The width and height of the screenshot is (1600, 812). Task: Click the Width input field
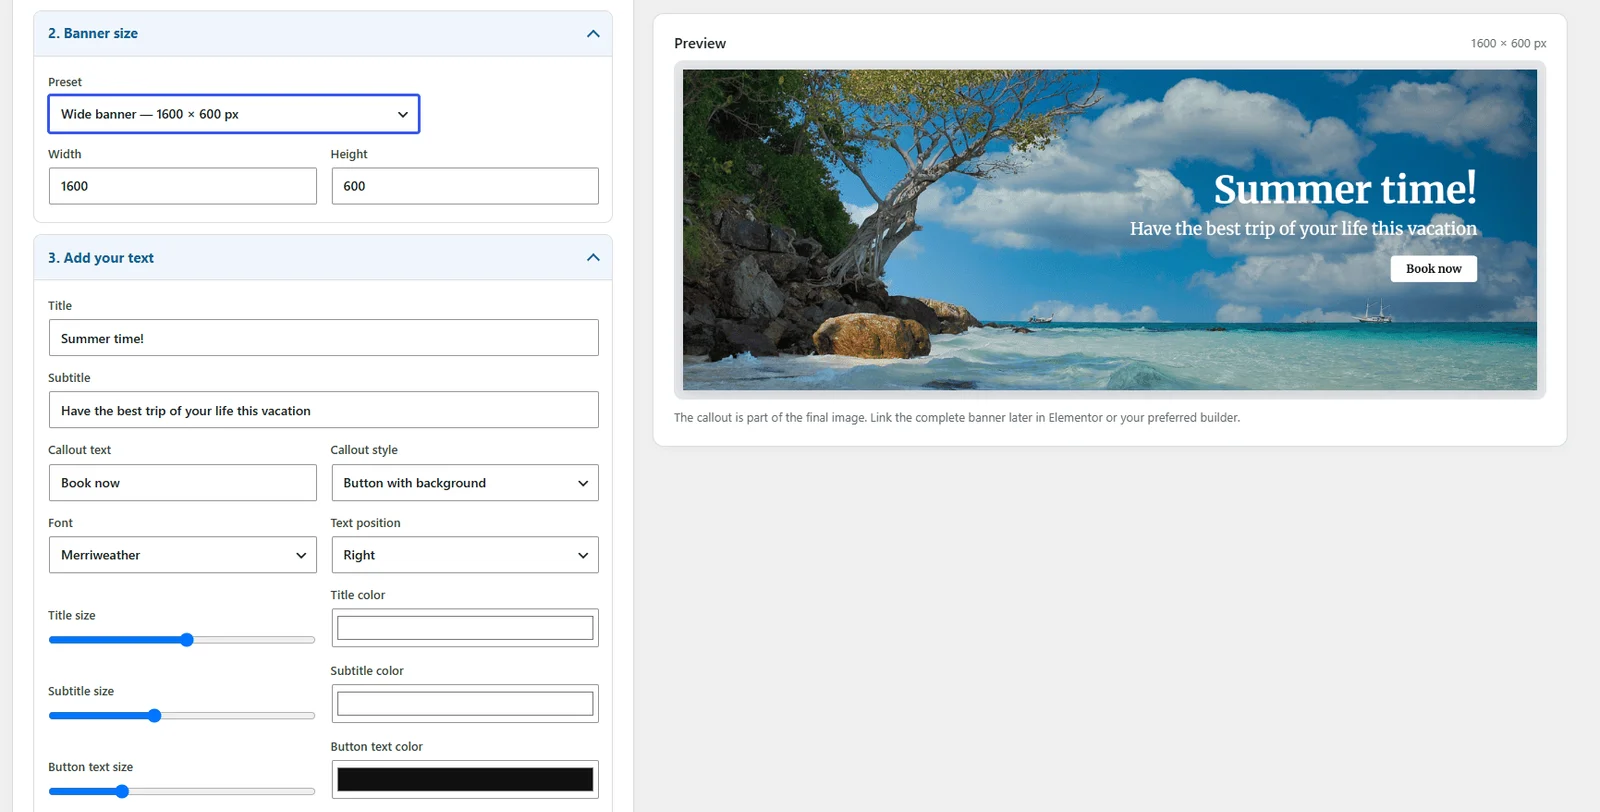point(183,186)
